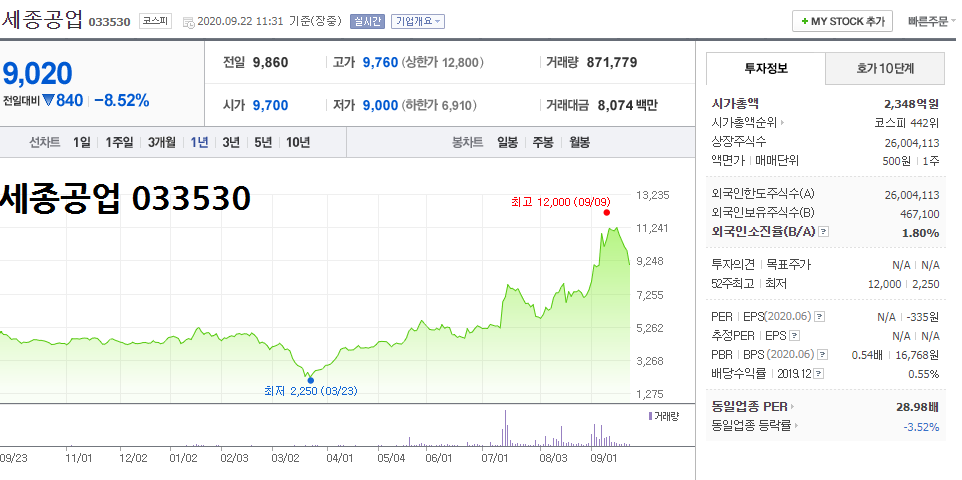Click the 배당수익률 value 0.55%
The width and height of the screenshot is (962, 480).
click(x=923, y=374)
